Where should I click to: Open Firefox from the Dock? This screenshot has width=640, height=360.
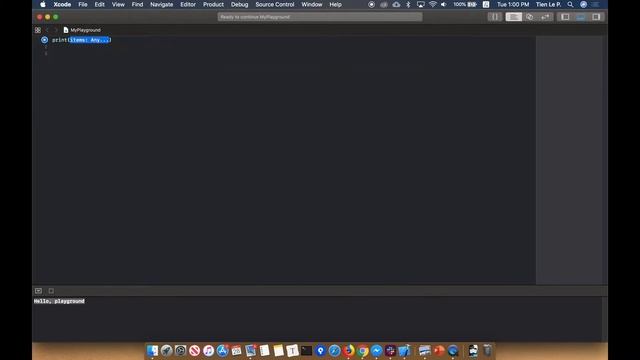(348, 351)
